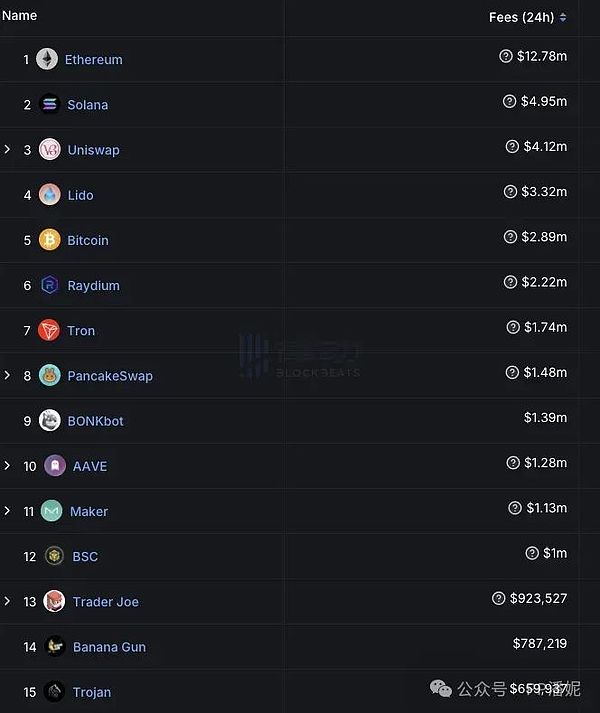The image size is (600, 713).
Task: Expand the Maker row
Action: coord(8,511)
